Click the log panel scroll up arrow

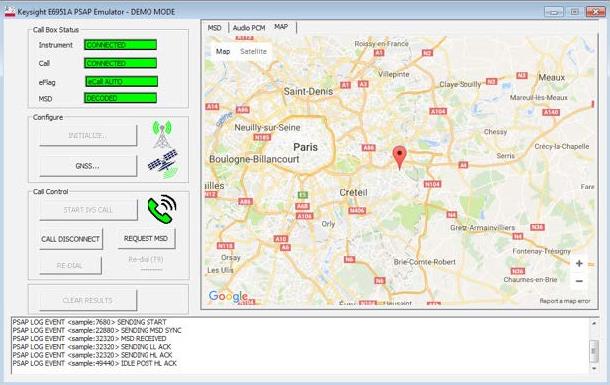pyautogui.click(x=594, y=323)
